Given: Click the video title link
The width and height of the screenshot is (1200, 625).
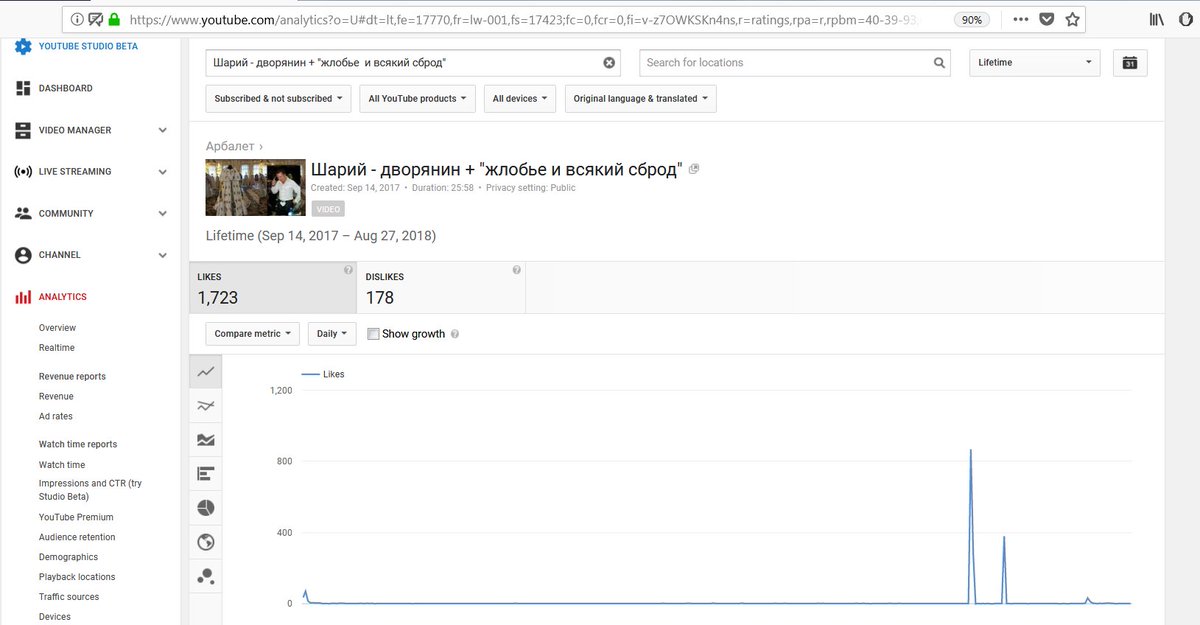Looking at the screenshot, I should (x=496, y=169).
